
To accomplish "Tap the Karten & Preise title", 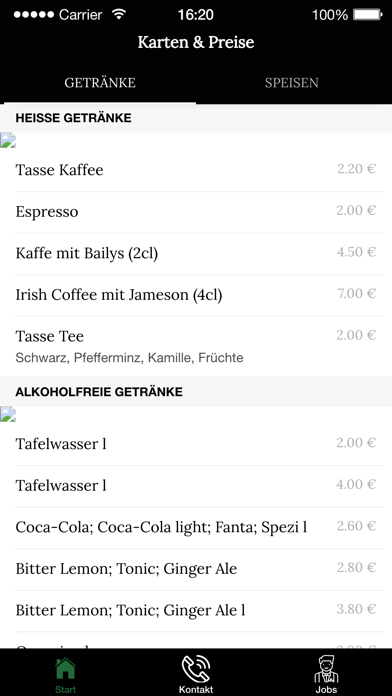I will point(196,43).
